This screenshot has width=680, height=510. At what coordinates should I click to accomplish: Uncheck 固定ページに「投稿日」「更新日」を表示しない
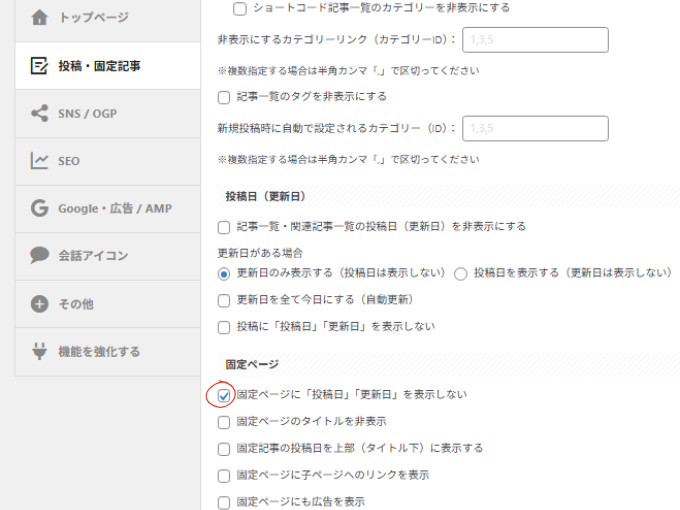[224, 396]
